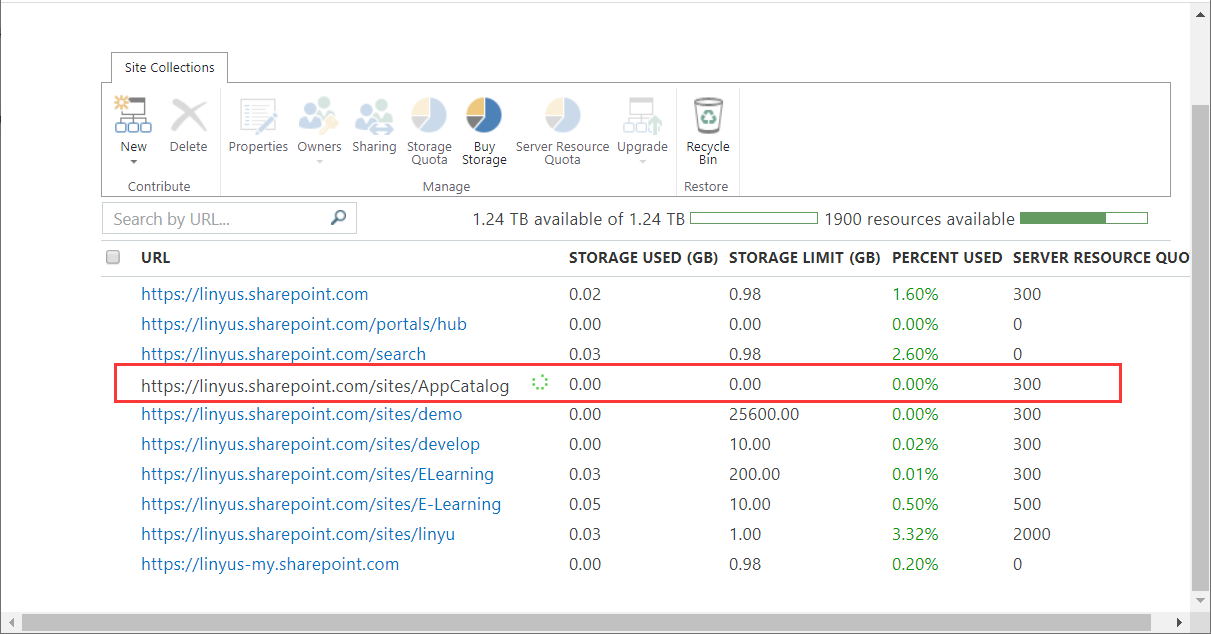Click the 0.20% percent used value
The image size is (1211, 634).
pyautogui.click(x=915, y=564)
